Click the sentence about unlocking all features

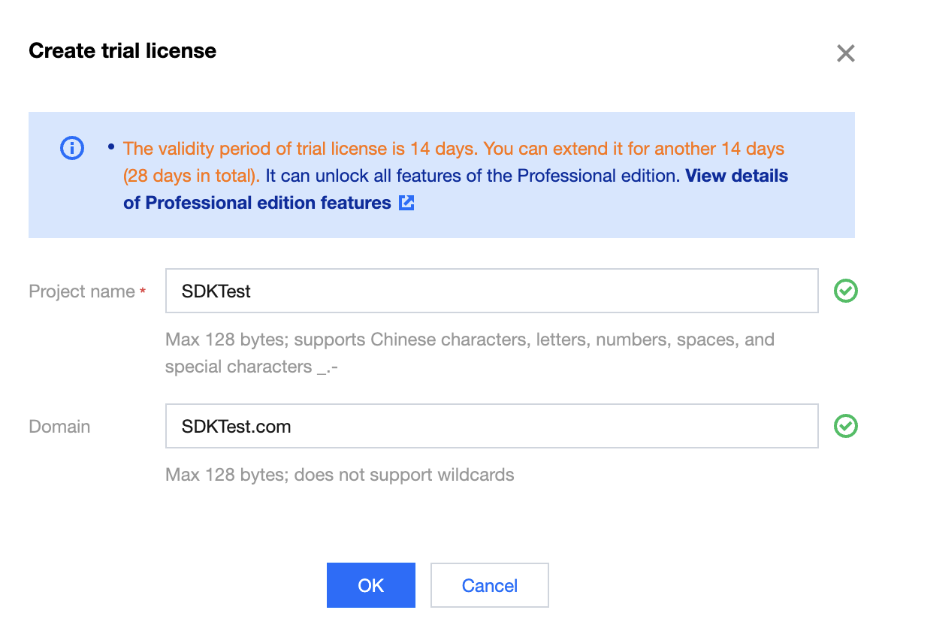472,176
